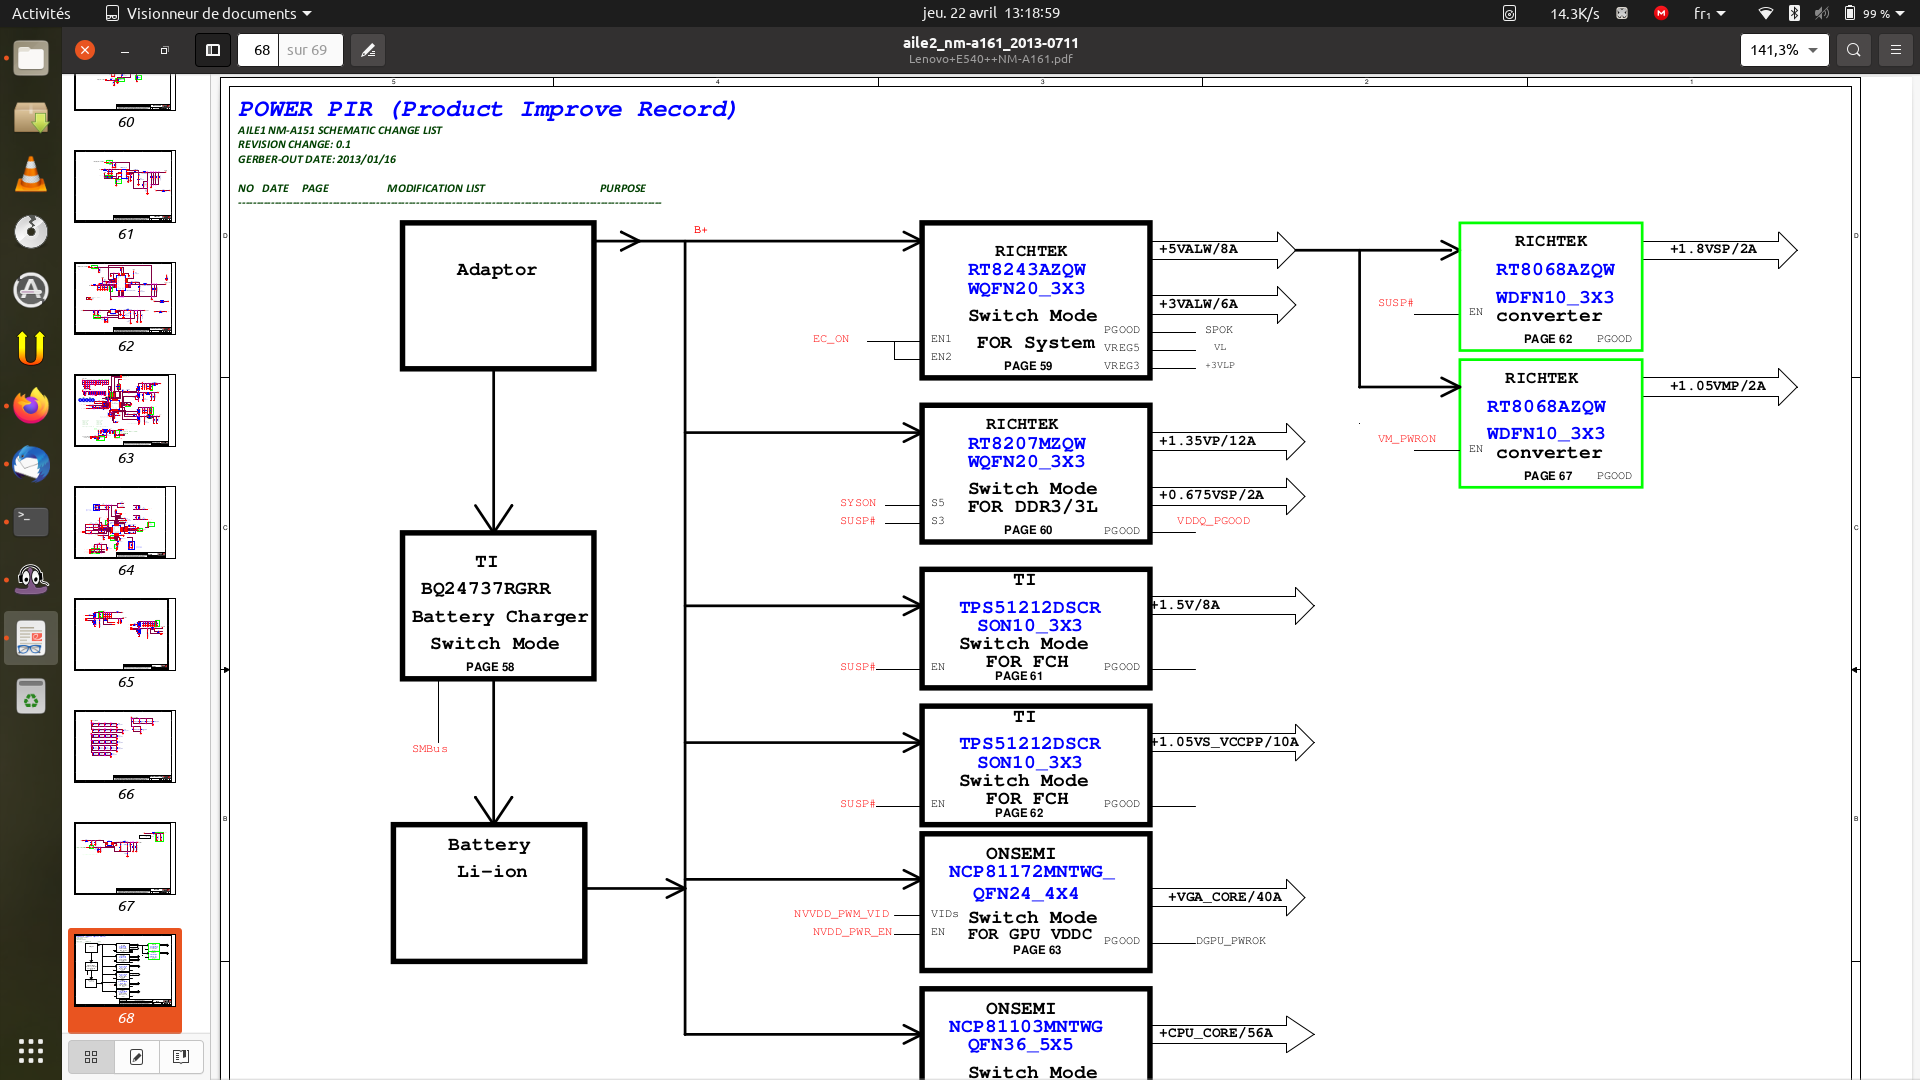Click the network speed 14.3K/s indicator
Viewport: 1920px width, 1080px height.
tap(1575, 13)
